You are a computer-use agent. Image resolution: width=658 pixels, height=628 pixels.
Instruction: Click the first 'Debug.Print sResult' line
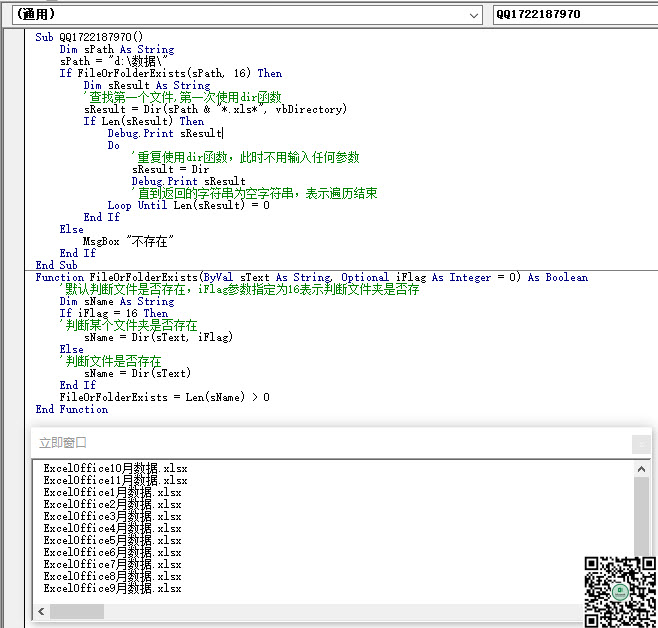point(165,133)
